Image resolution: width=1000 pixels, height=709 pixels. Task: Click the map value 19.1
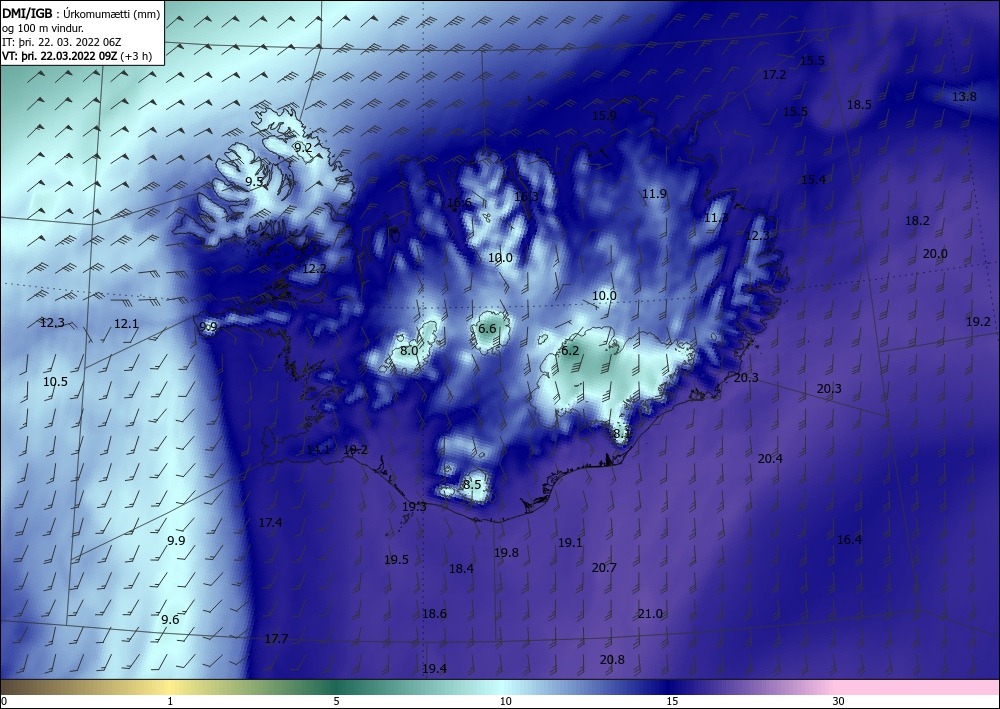[570, 543]
